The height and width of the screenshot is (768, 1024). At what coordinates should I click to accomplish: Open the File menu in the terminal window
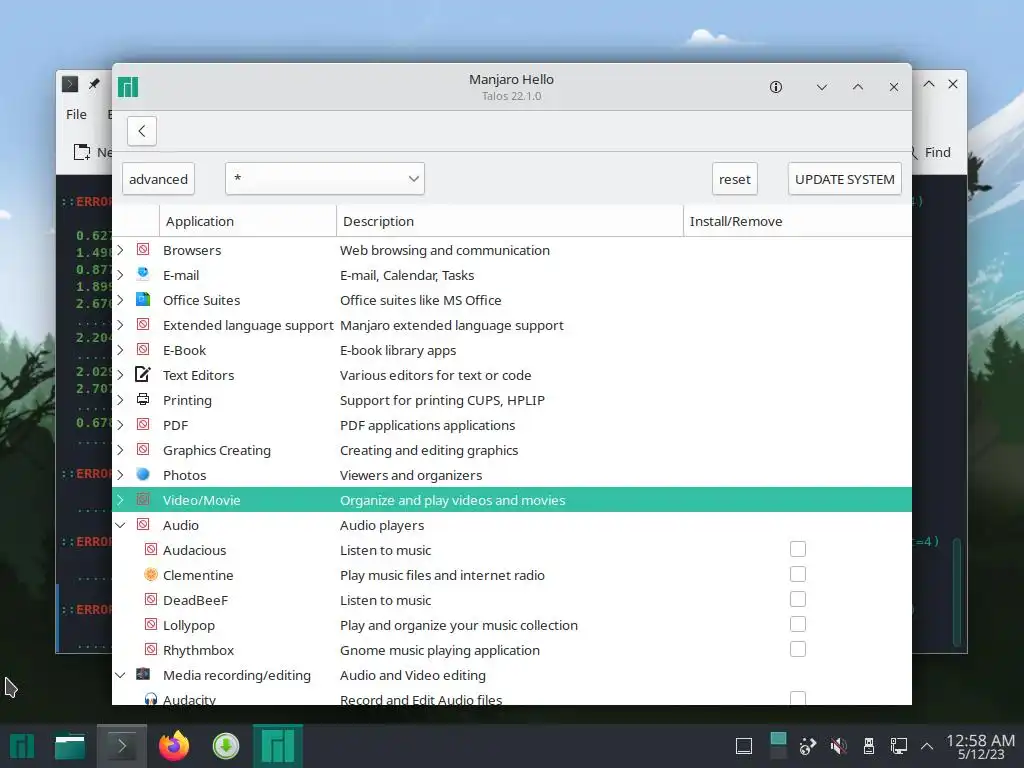[76, 114]
